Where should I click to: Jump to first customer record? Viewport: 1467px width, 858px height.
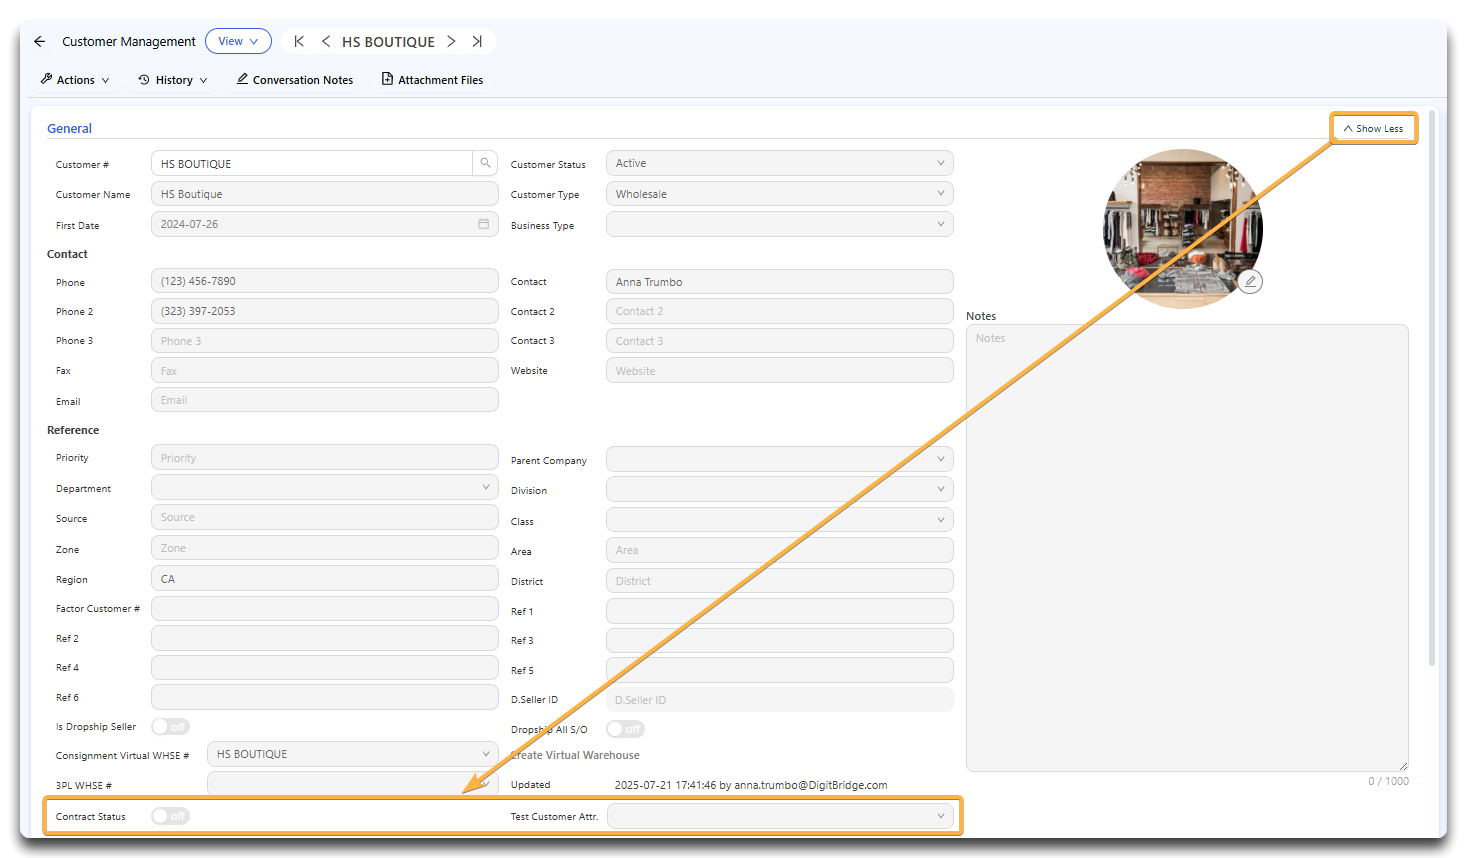299,41
